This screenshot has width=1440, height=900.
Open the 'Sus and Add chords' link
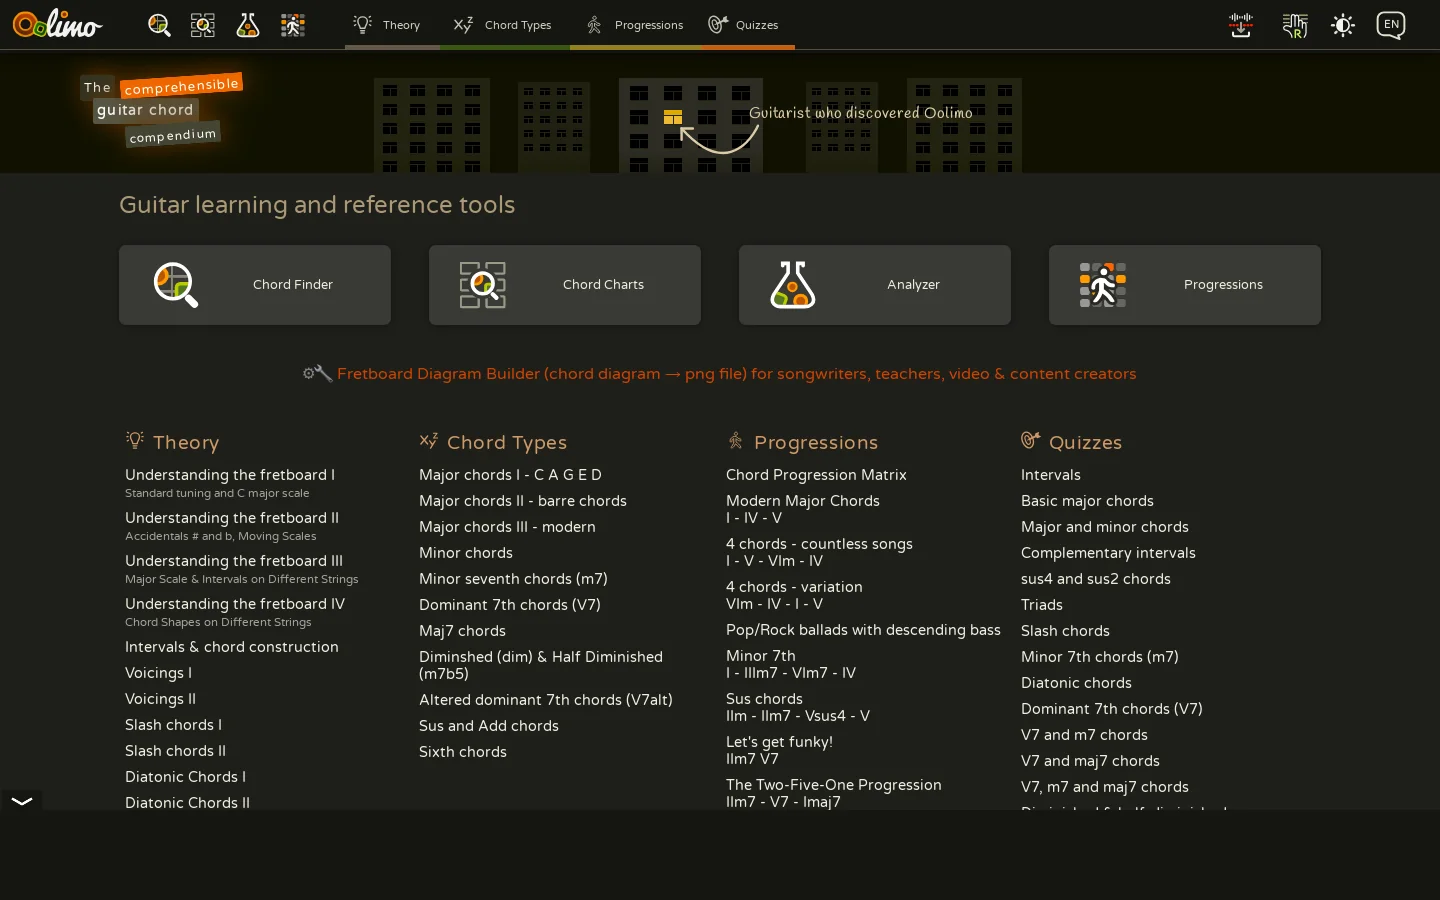(489, 726)
